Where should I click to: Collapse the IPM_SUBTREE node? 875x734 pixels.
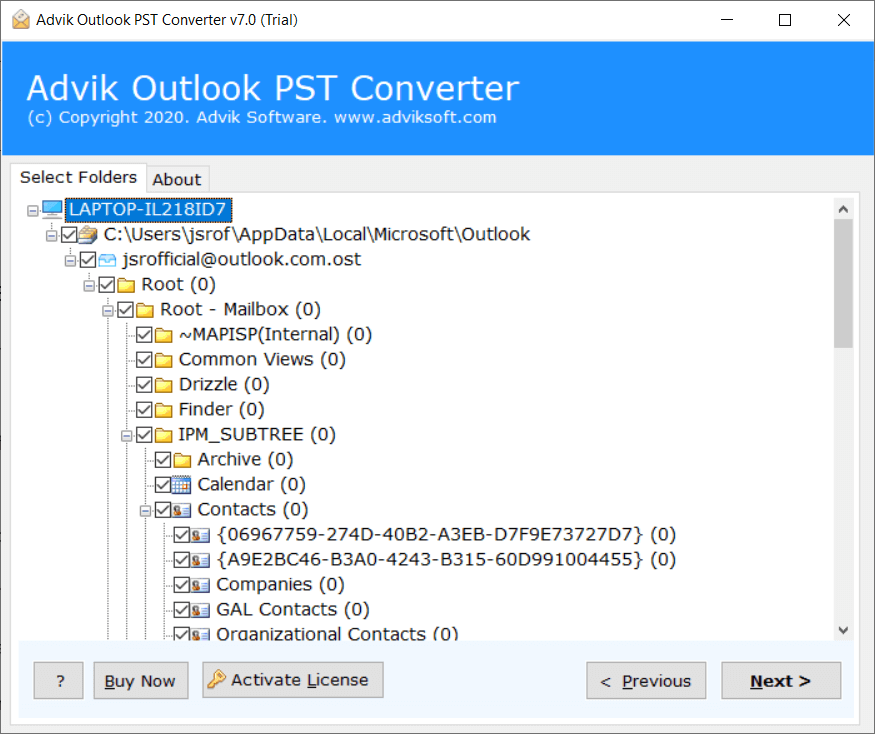pyautogui.click(x=126, y=434)
